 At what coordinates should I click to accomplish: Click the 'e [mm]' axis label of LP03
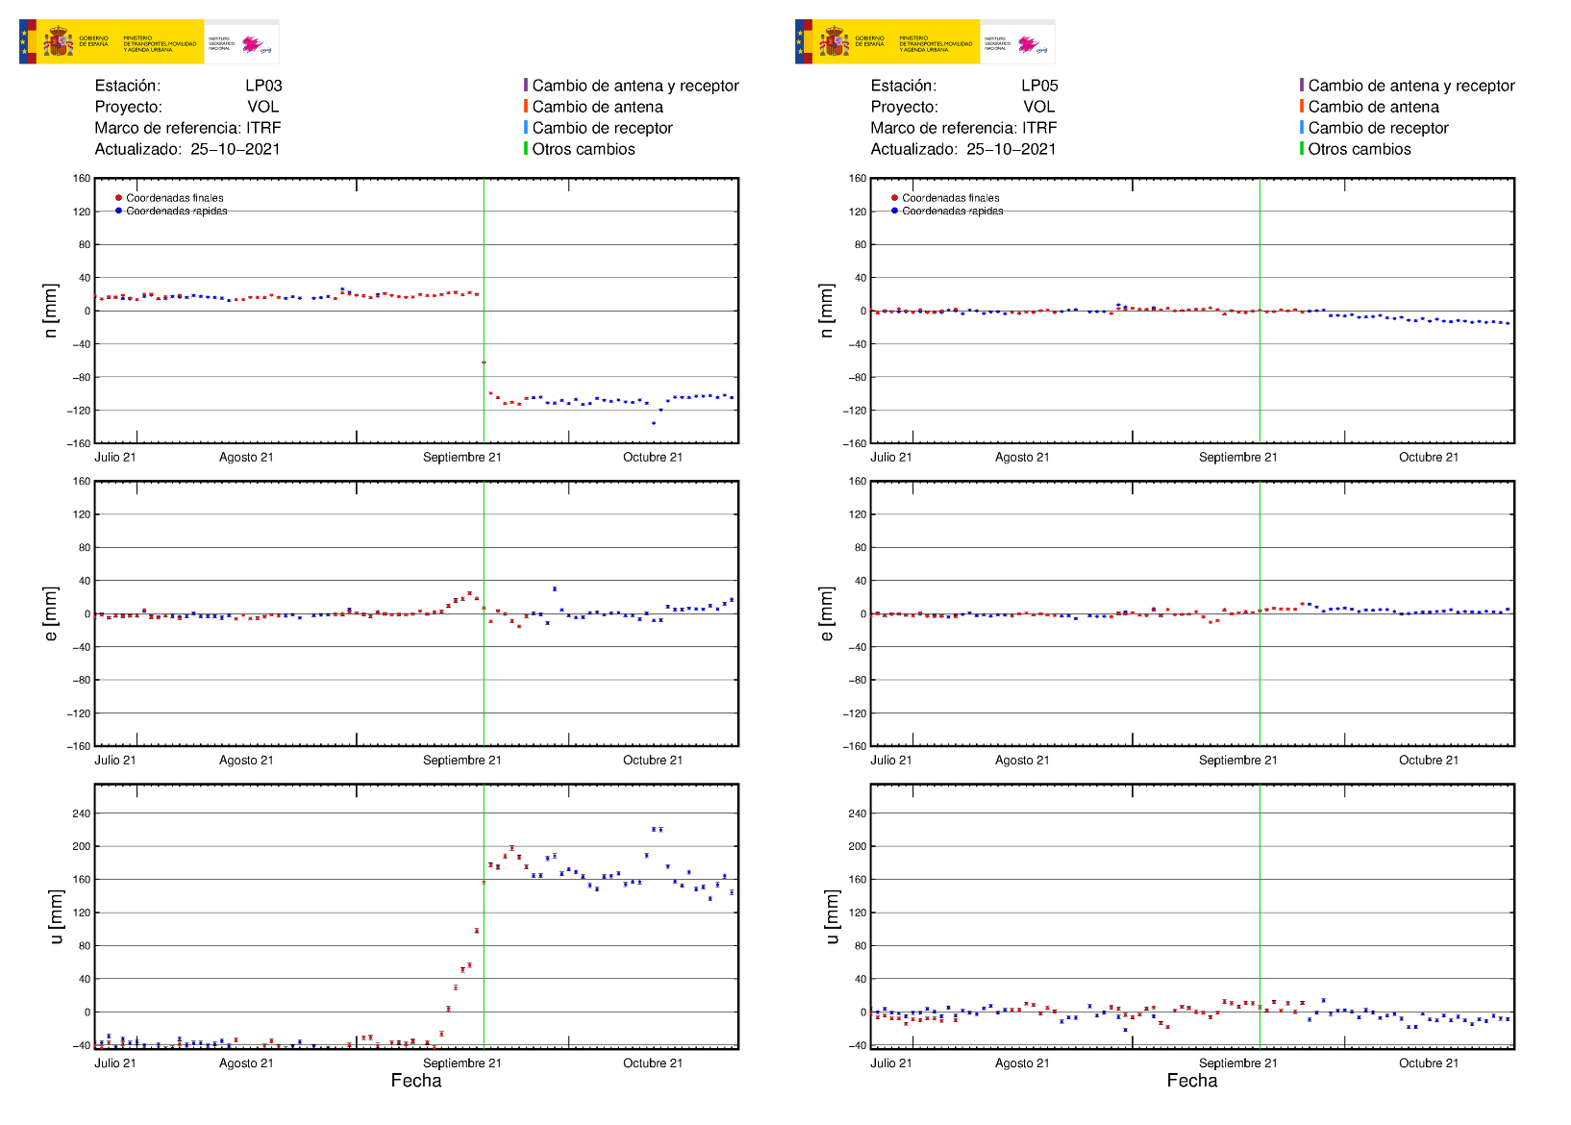point(50,614)
